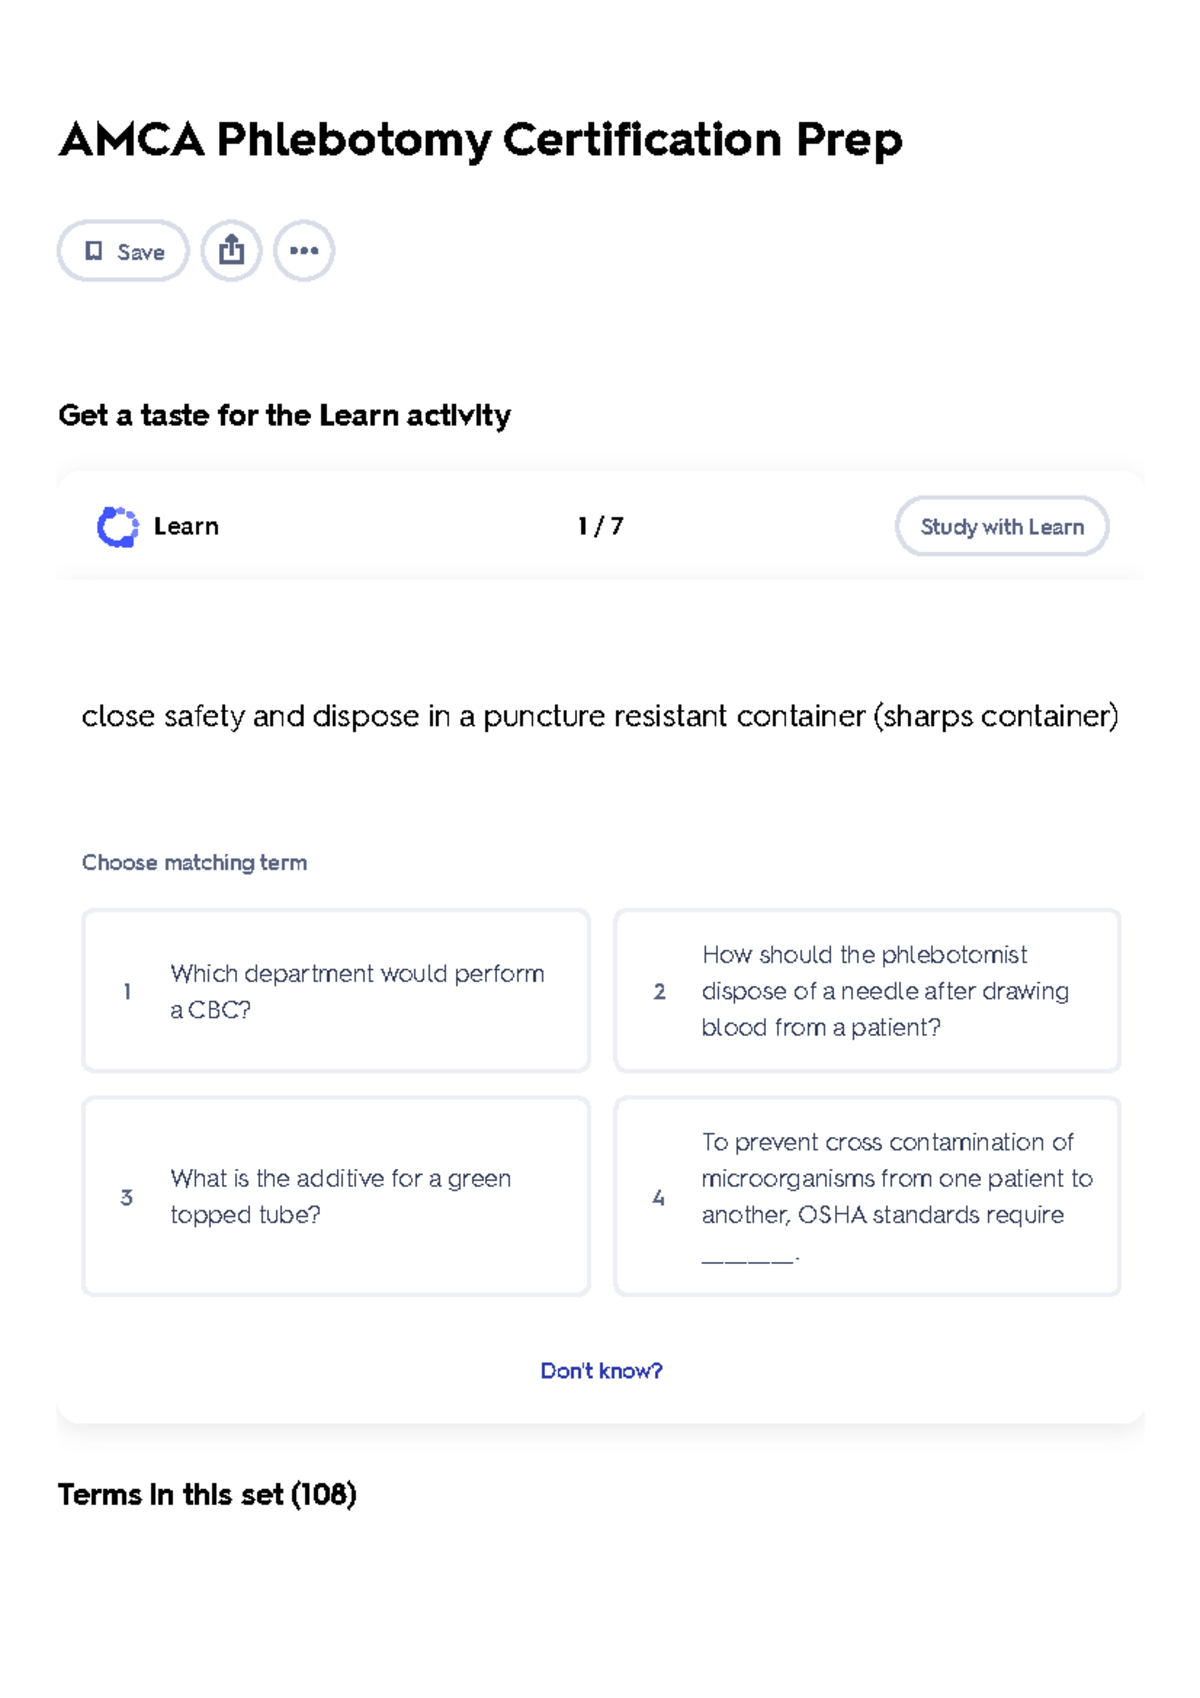This screenshot has height=1698, width=1200.
Task: Share this flashcard set
Action: 231,250
